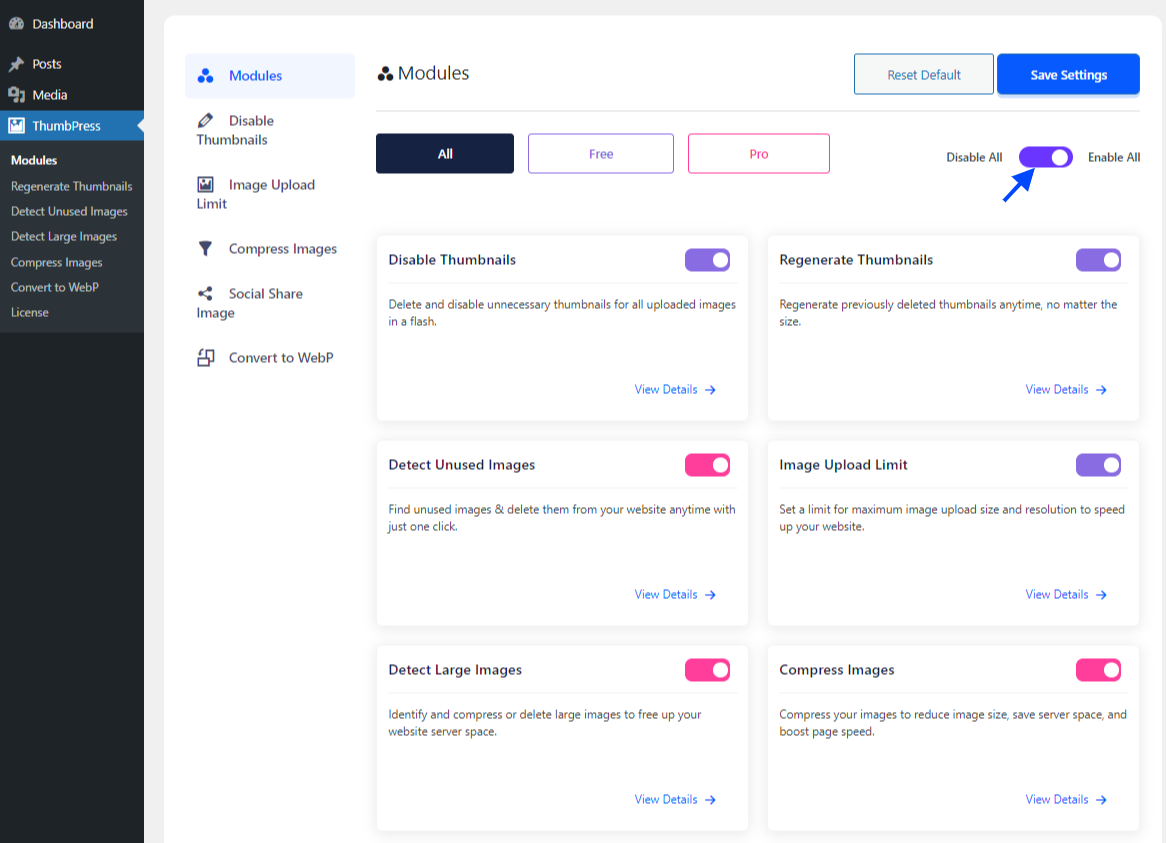
Task: Go to the Compress Images label in plugin nav
Action: (283, 249)
